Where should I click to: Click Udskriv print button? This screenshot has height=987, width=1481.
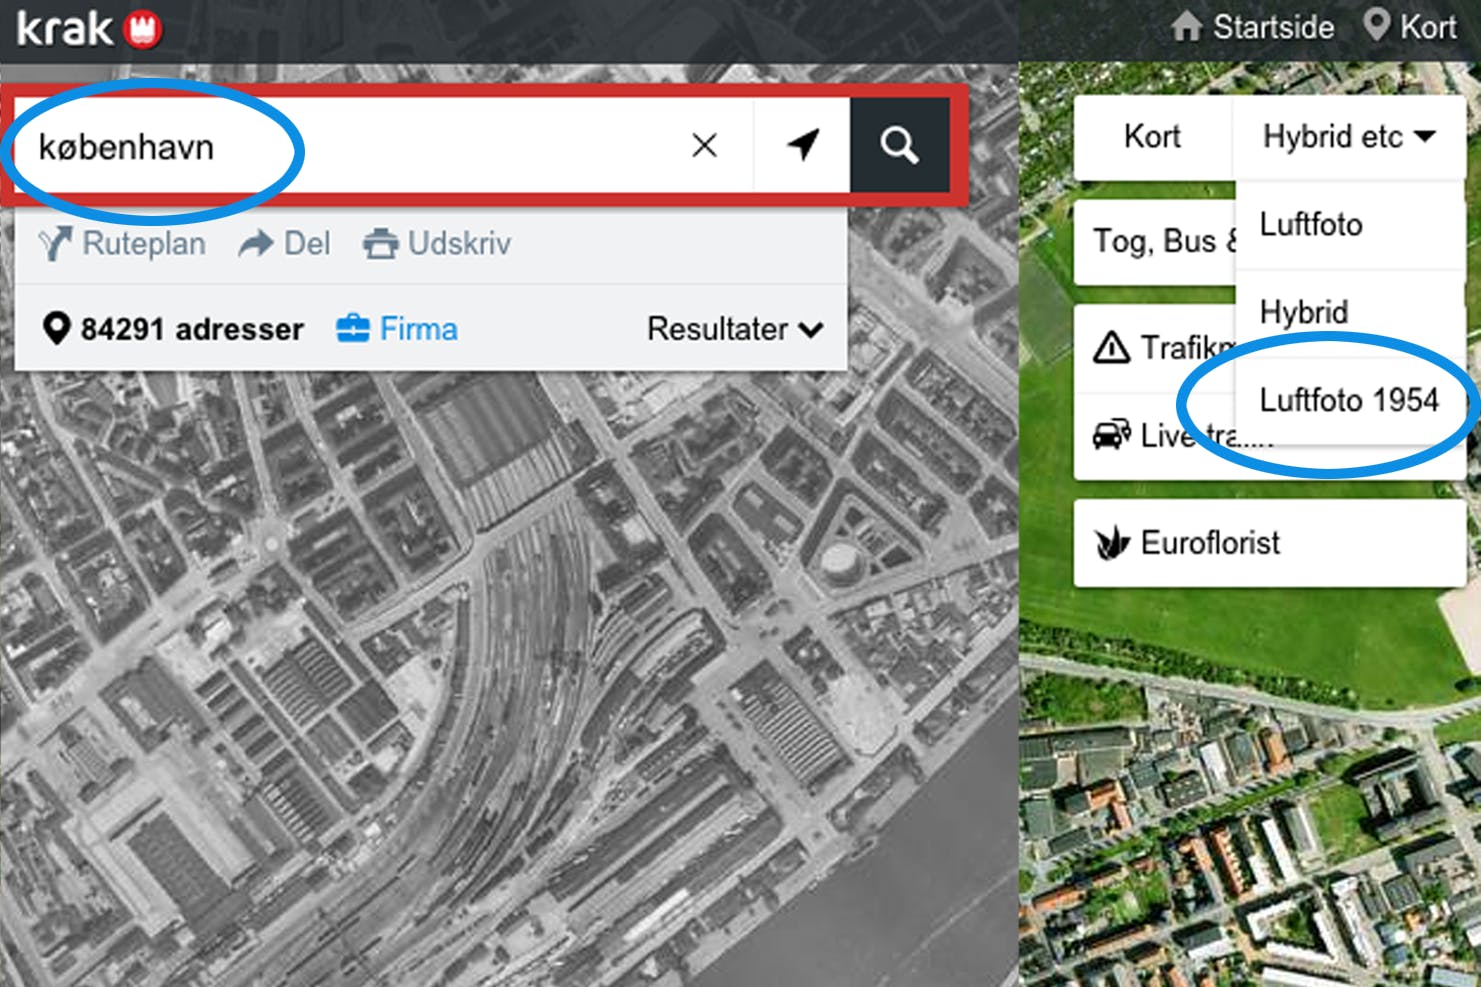(x=437, y=243)
